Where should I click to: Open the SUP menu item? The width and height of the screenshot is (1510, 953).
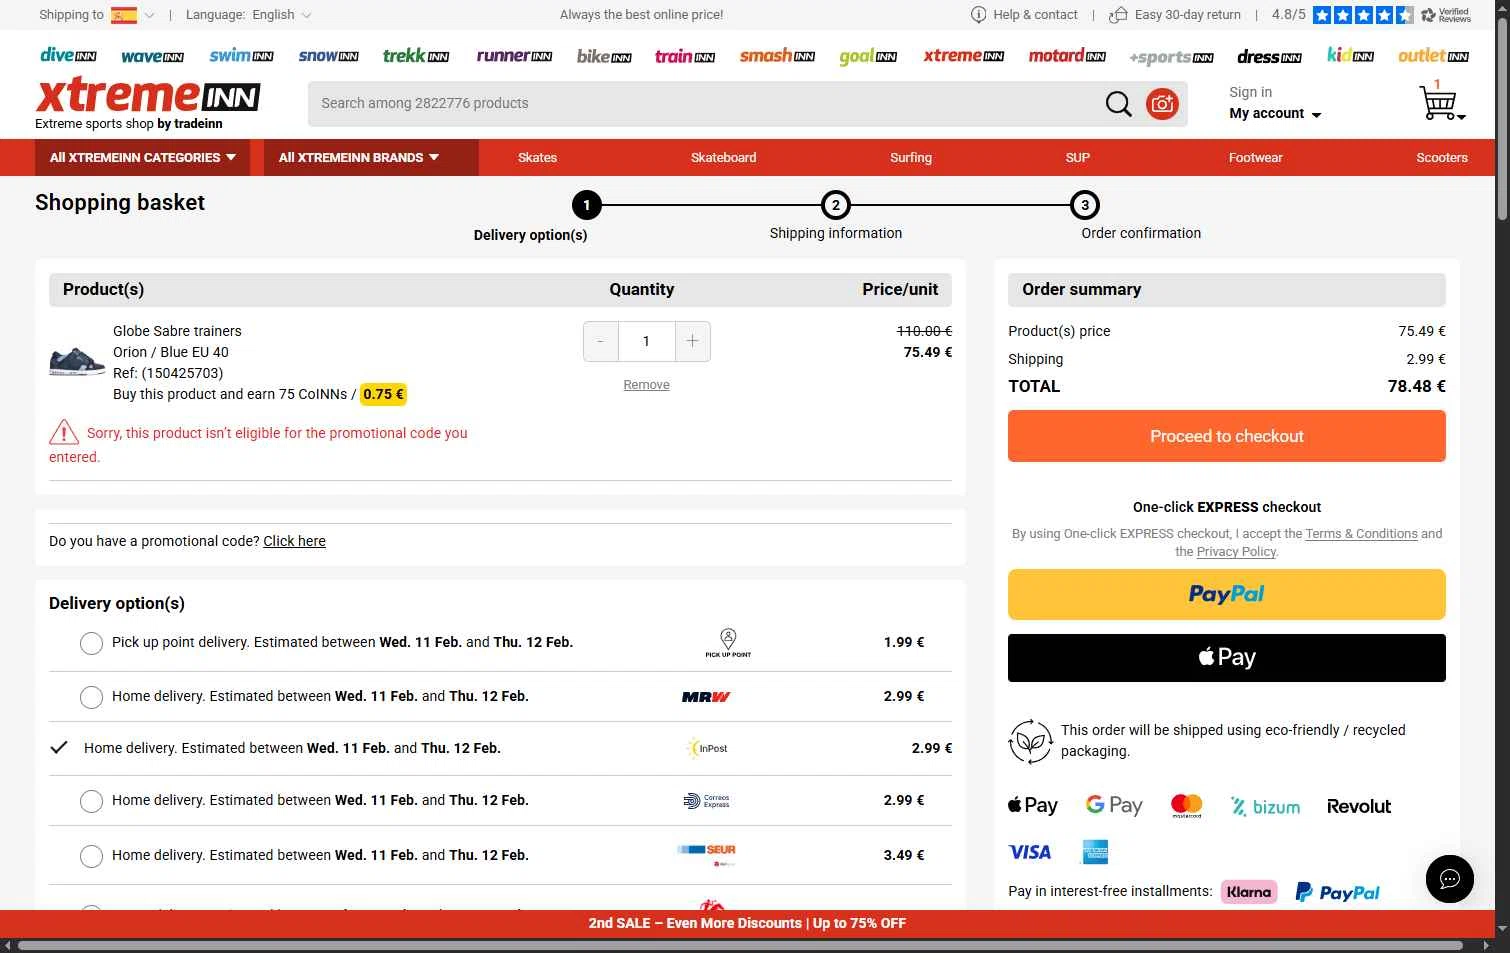pyautogui.click(x=1077, y=158)
